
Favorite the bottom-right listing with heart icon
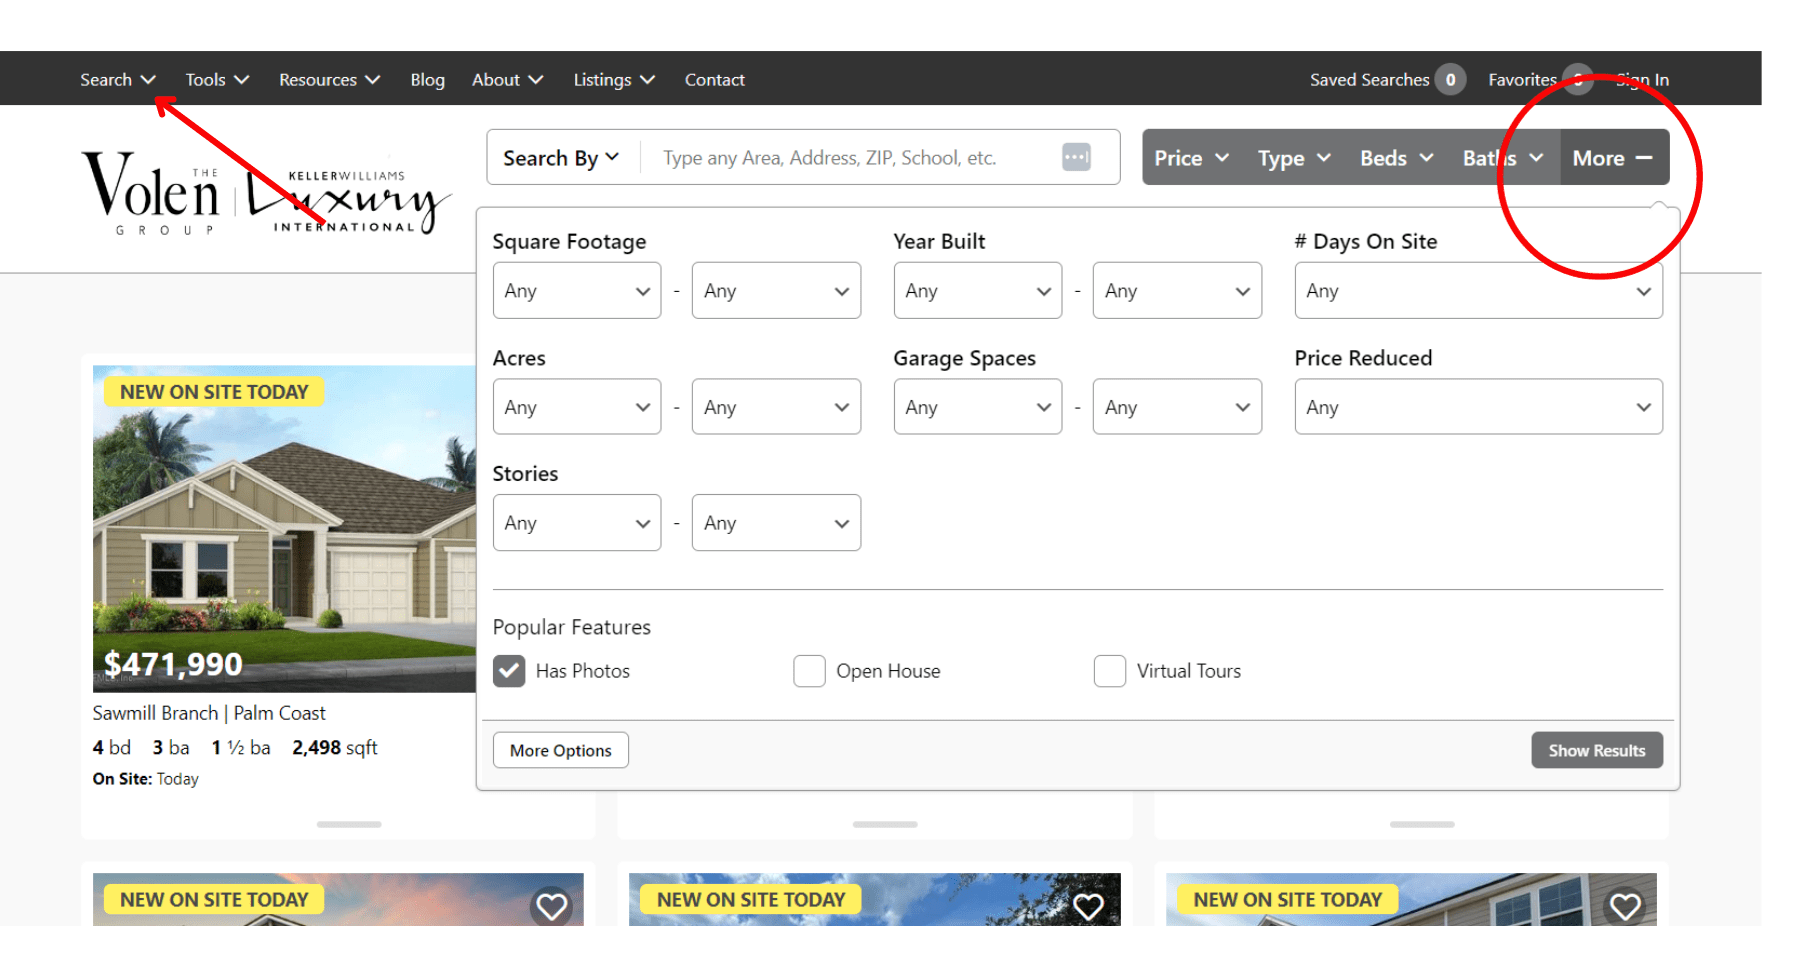(x=1624, y=906)
